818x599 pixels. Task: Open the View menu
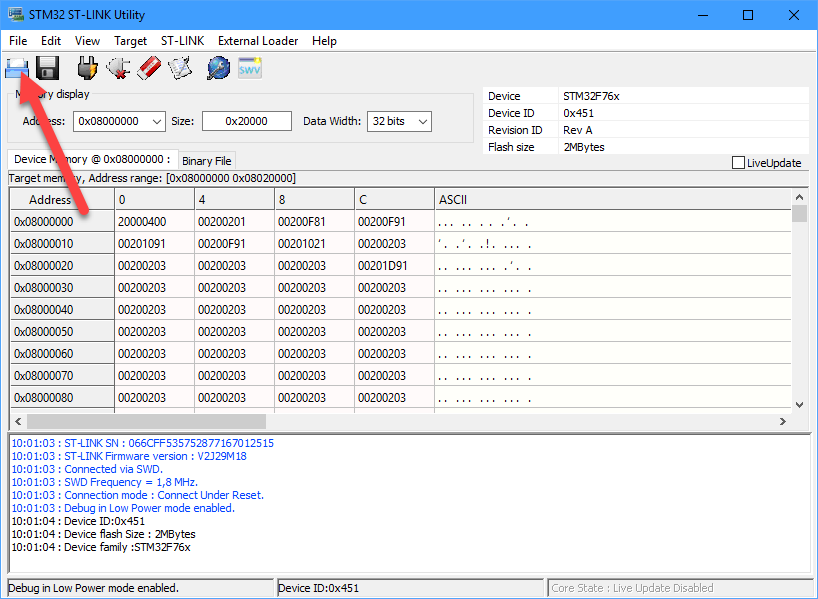coord(87,41)
